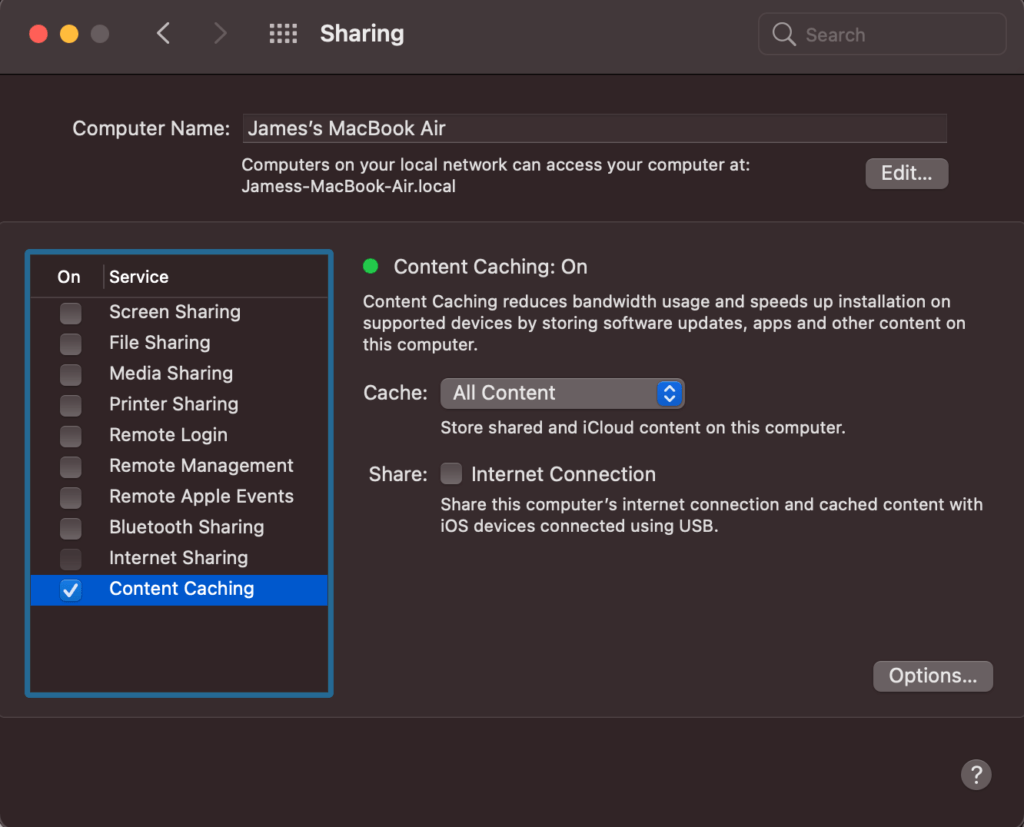Click into the Search field

pyautogui.click(x=895, y=34)
